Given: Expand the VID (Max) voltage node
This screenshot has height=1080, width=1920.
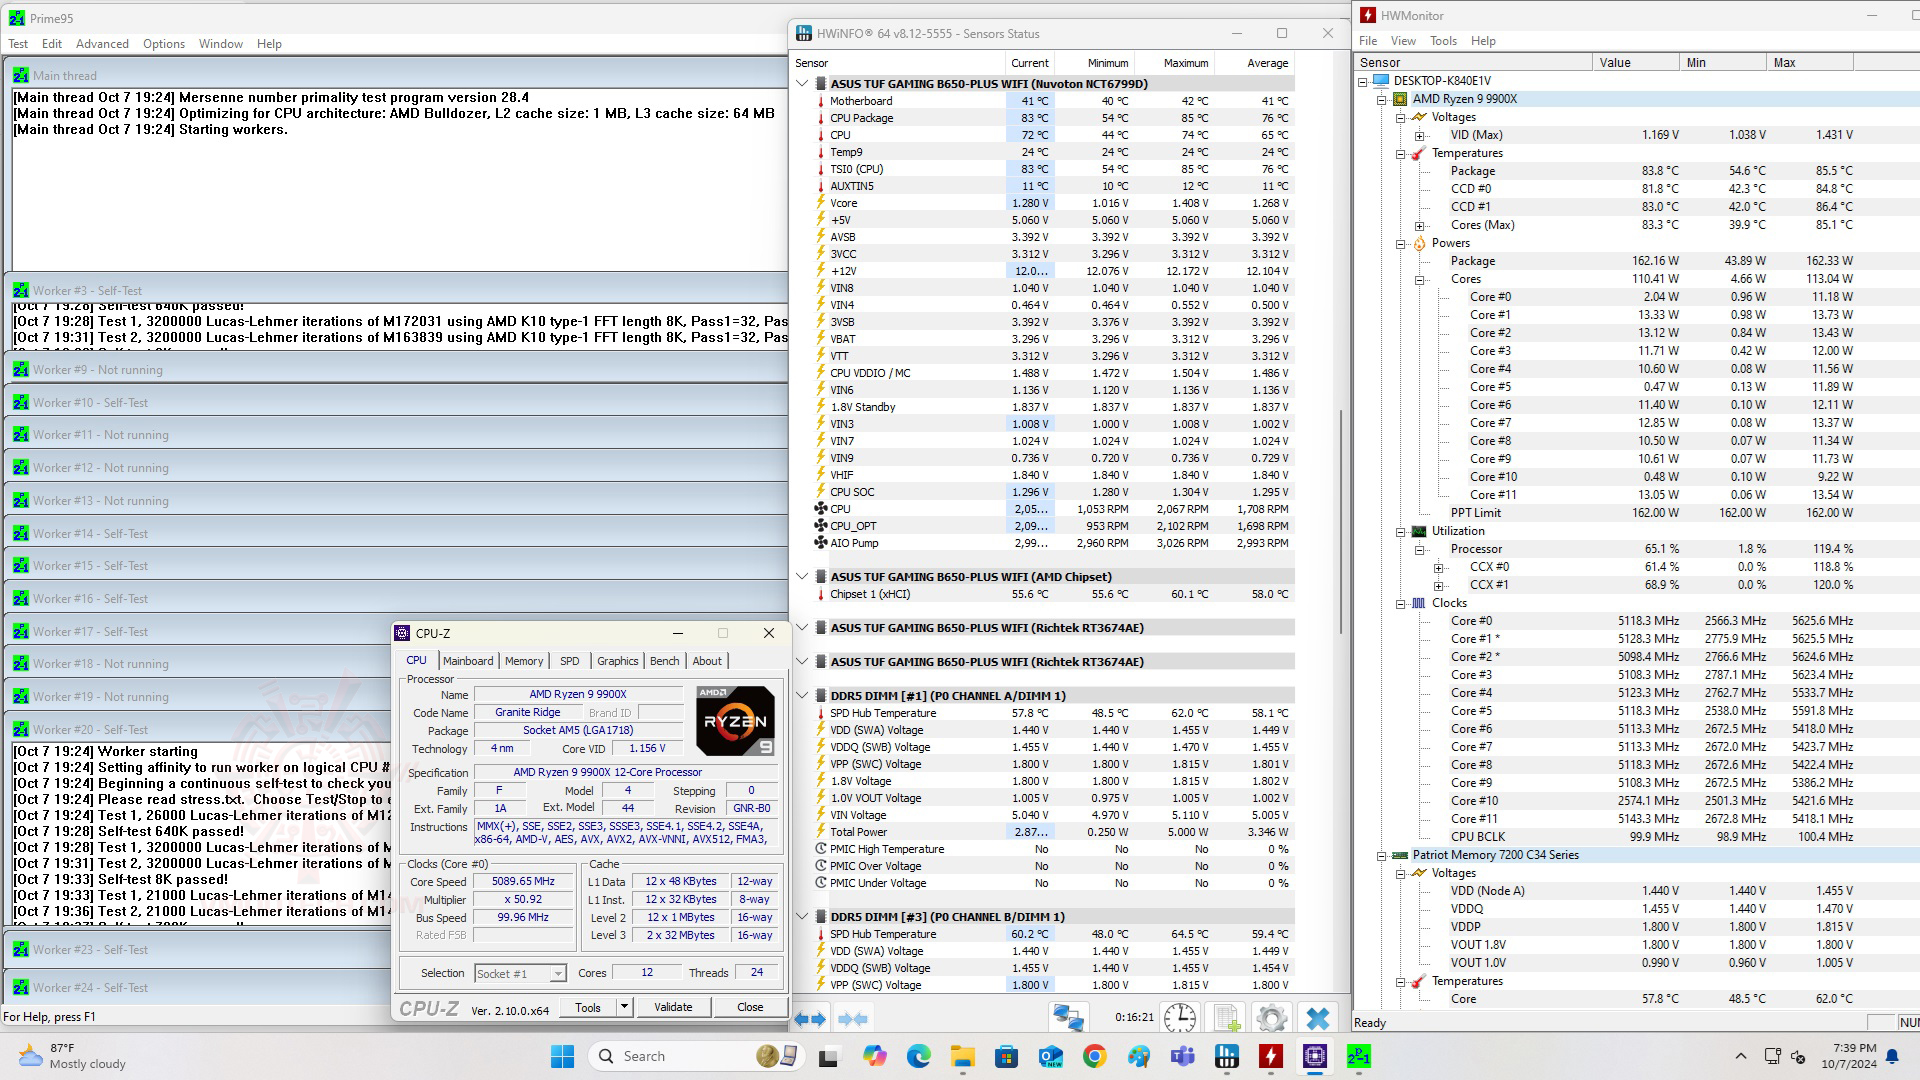Looking at the screenshot, I should click(x=1419, y=135).
